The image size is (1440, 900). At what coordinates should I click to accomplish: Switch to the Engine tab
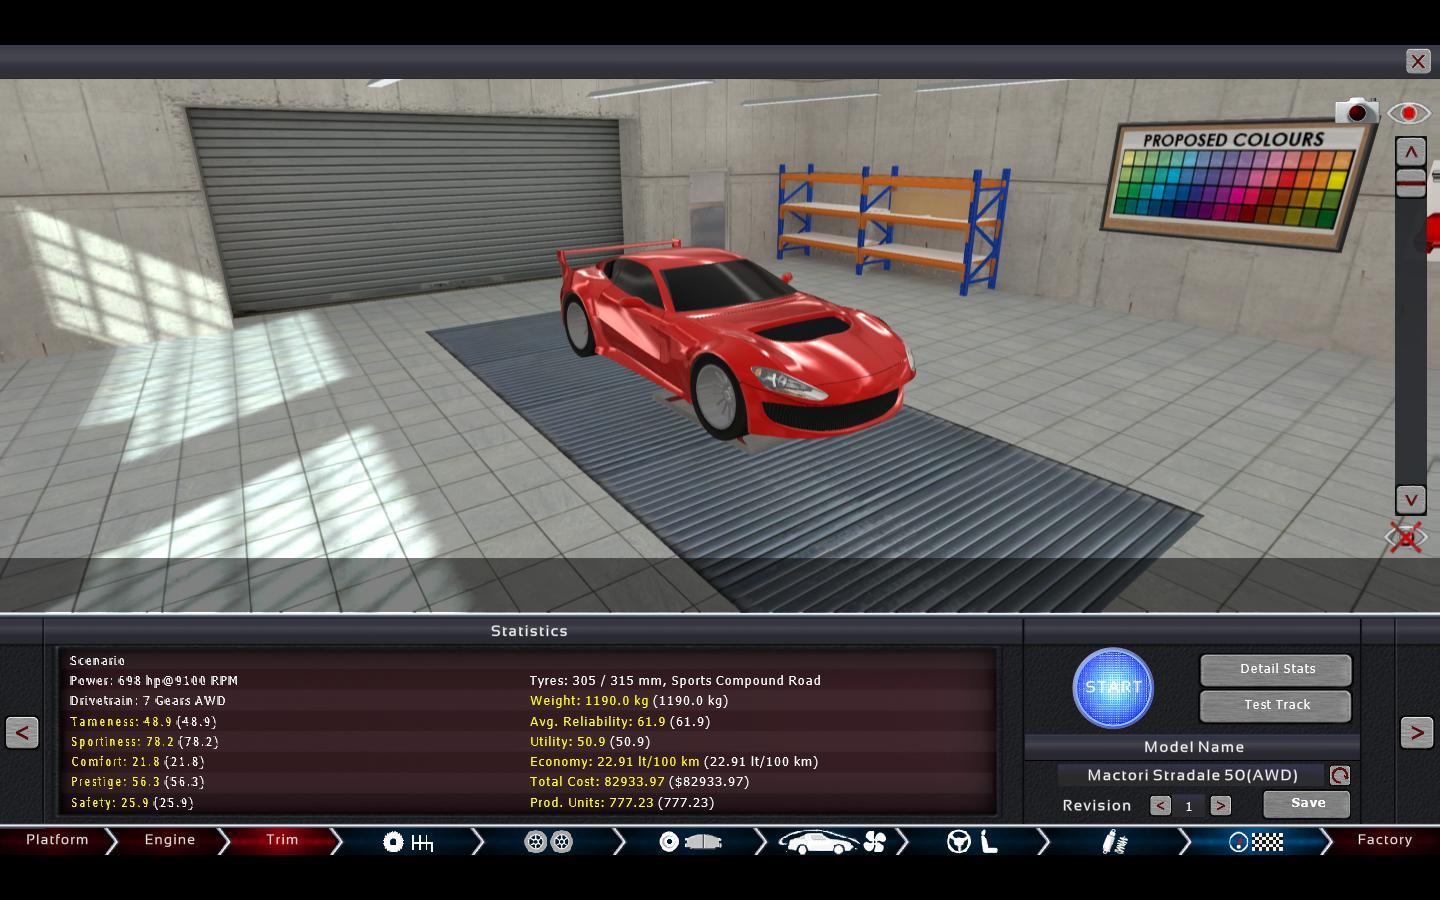tap(170, 840)
